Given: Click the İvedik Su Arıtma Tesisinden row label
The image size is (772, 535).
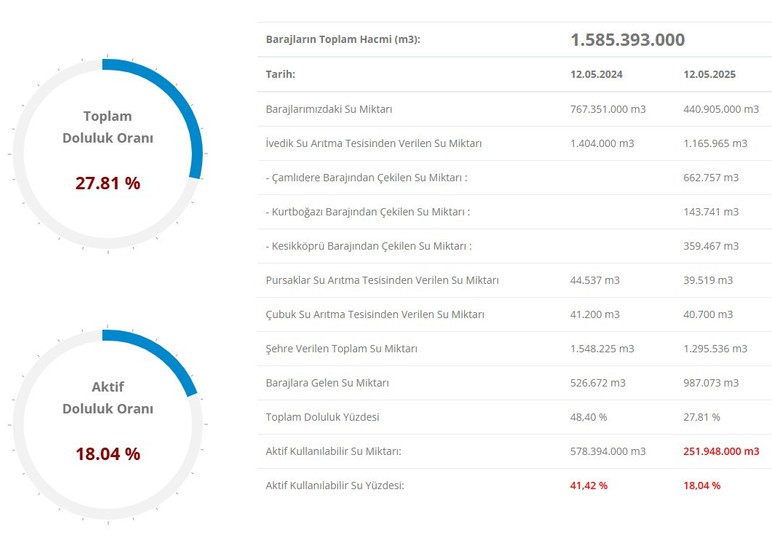Looking at the screenshot, I should [x=374, y=143].
